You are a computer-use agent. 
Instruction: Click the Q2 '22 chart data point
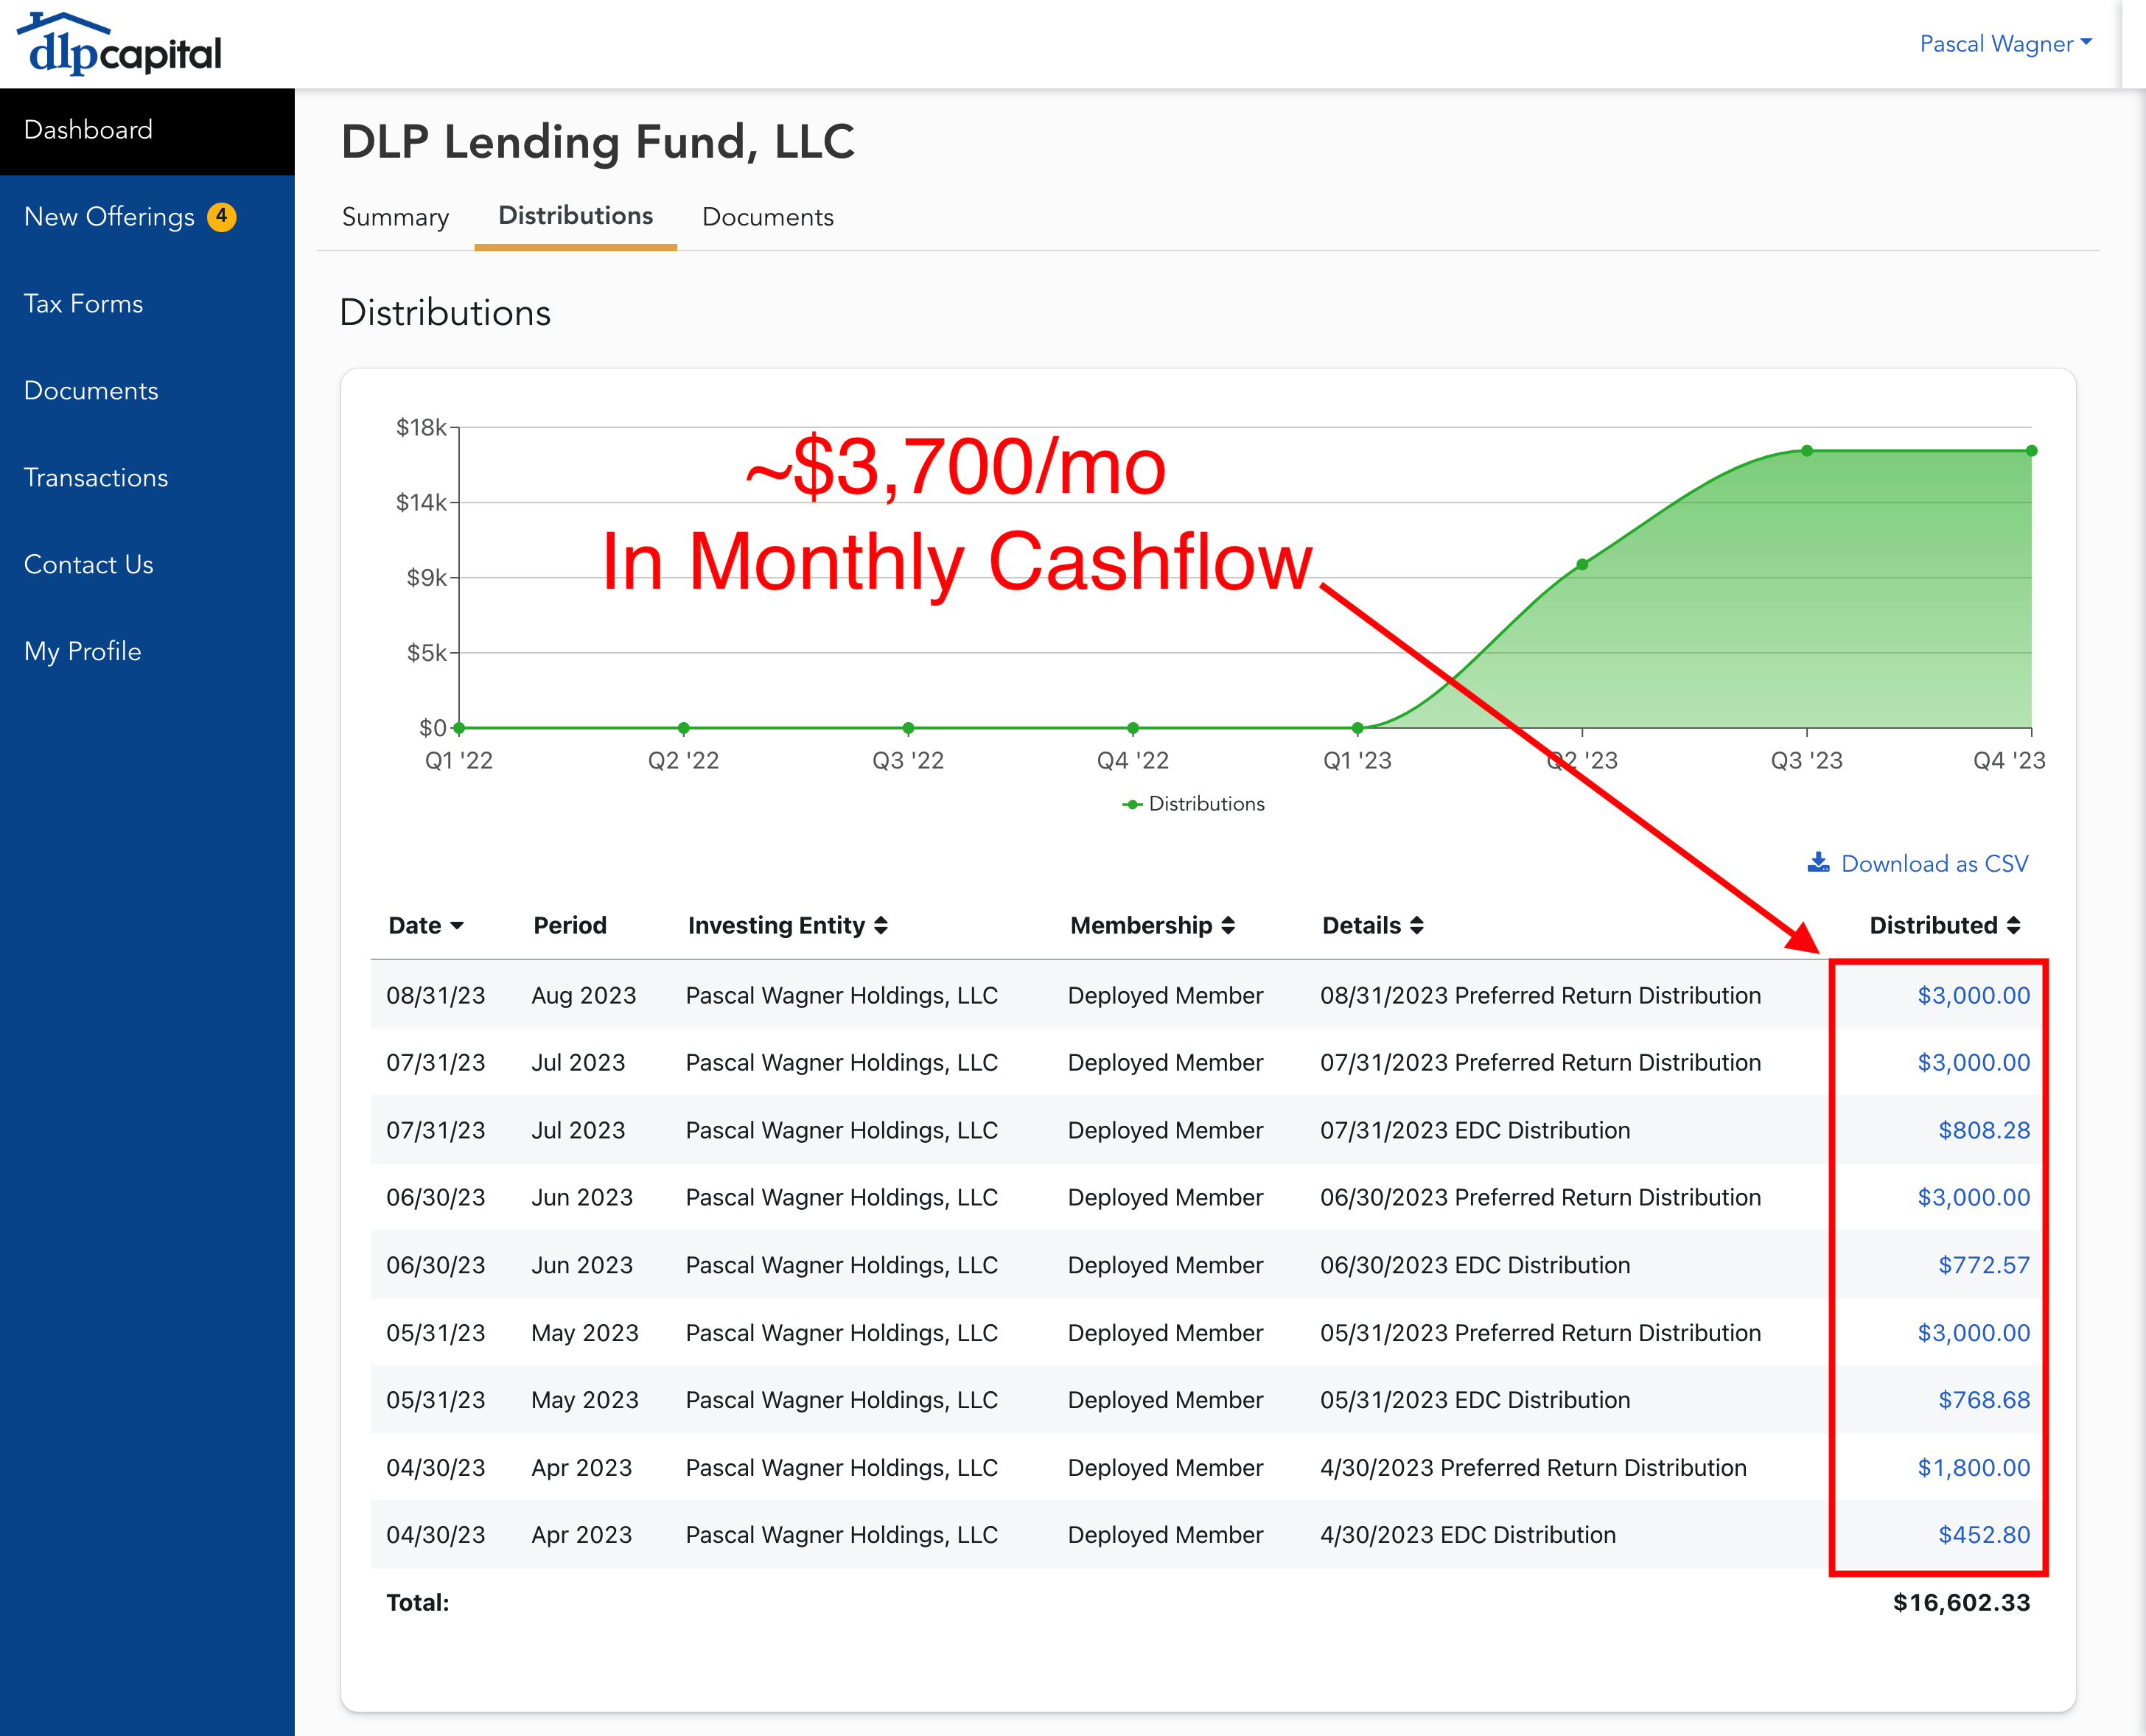683,728
